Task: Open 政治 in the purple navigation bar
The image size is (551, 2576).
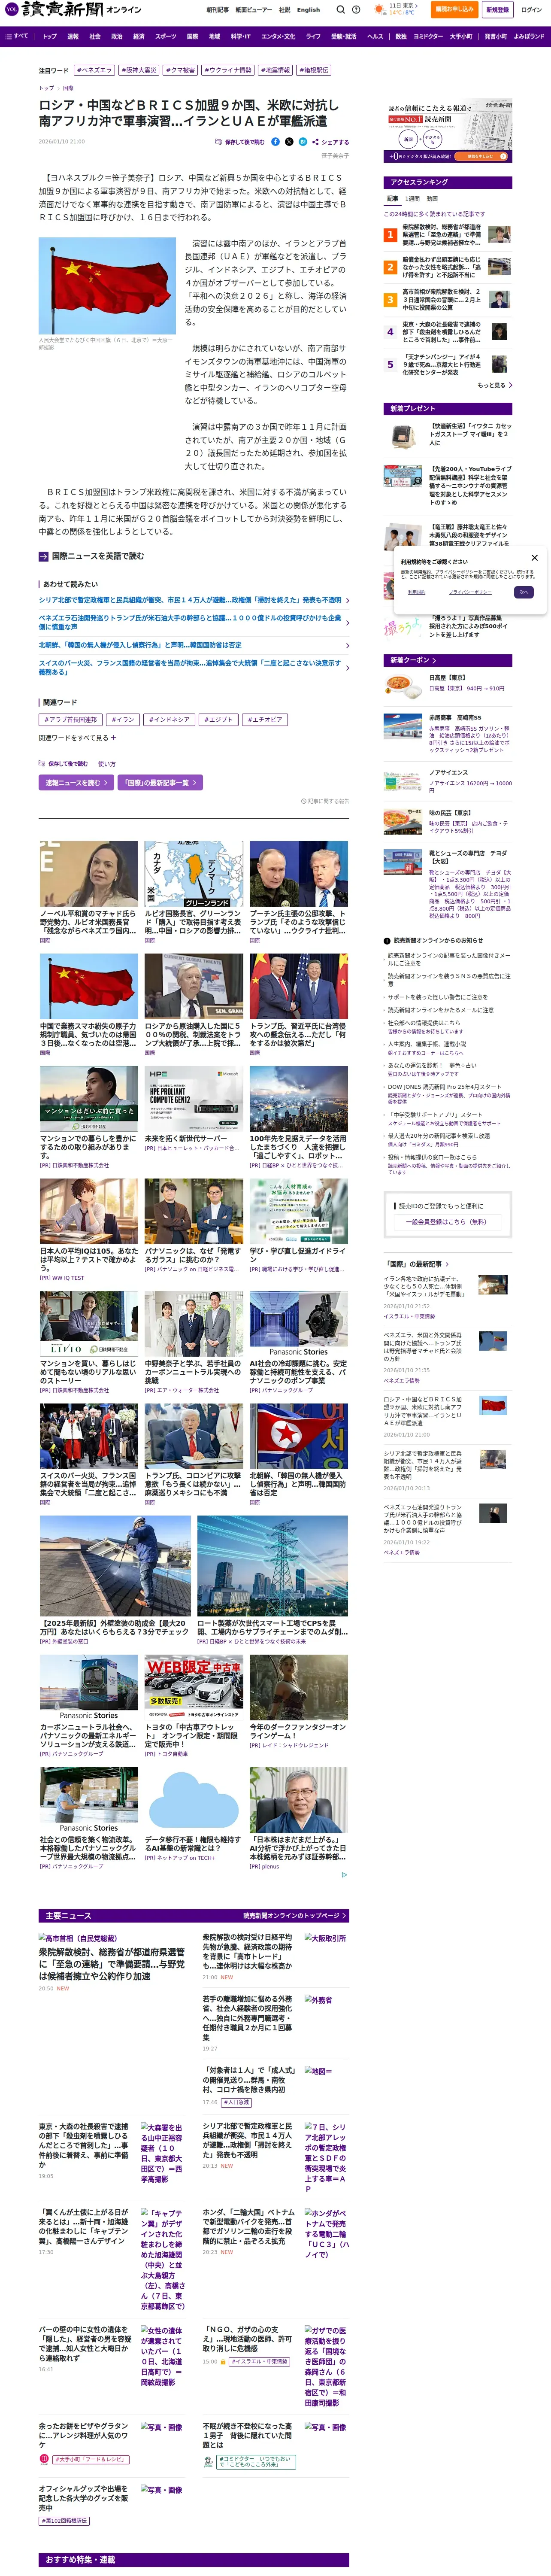Action: click(x=117, y=36)
